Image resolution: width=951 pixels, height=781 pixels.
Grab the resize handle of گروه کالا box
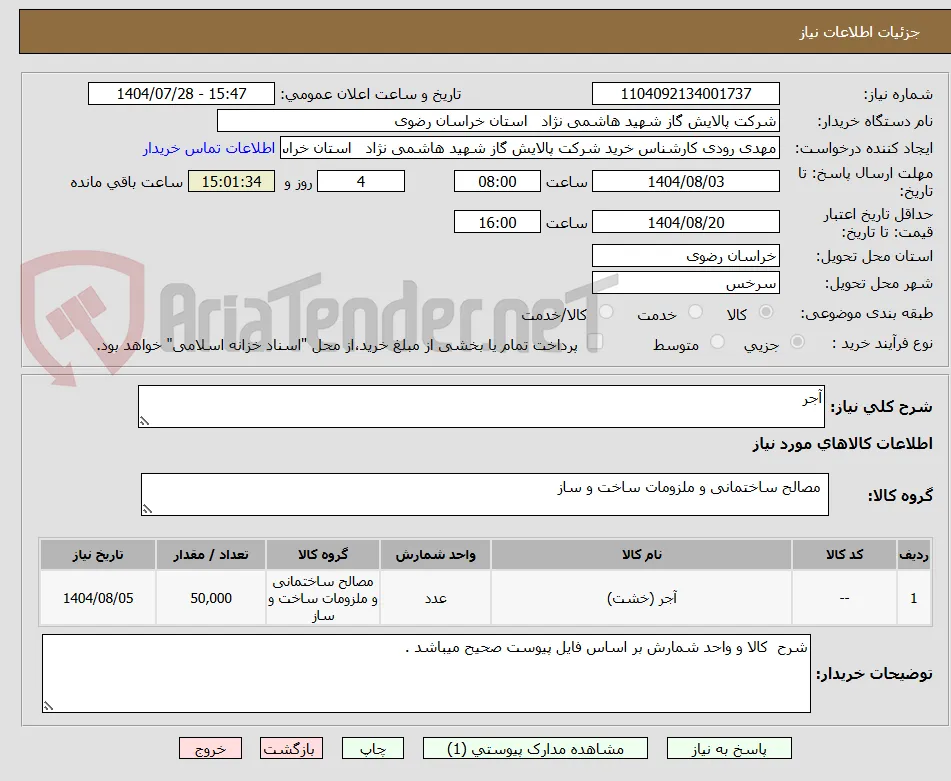[x=147, y=509]
